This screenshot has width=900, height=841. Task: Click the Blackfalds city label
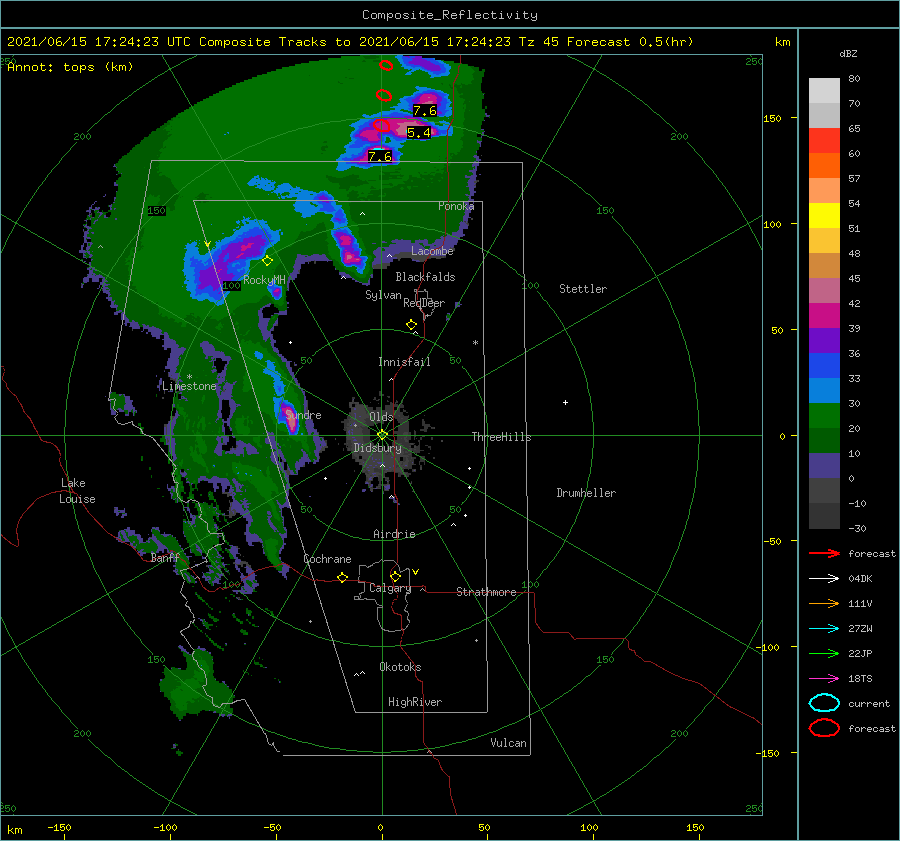(x=425, y=277)
